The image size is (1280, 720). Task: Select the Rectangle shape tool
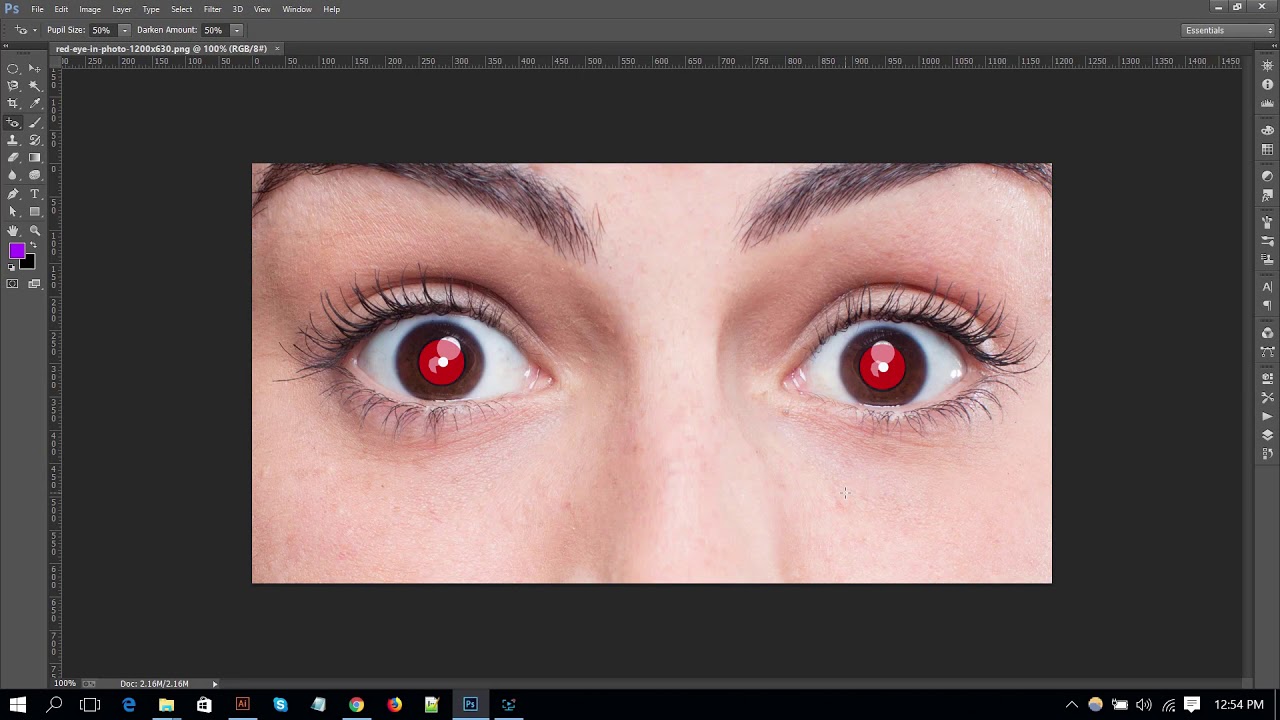[35, 212]
